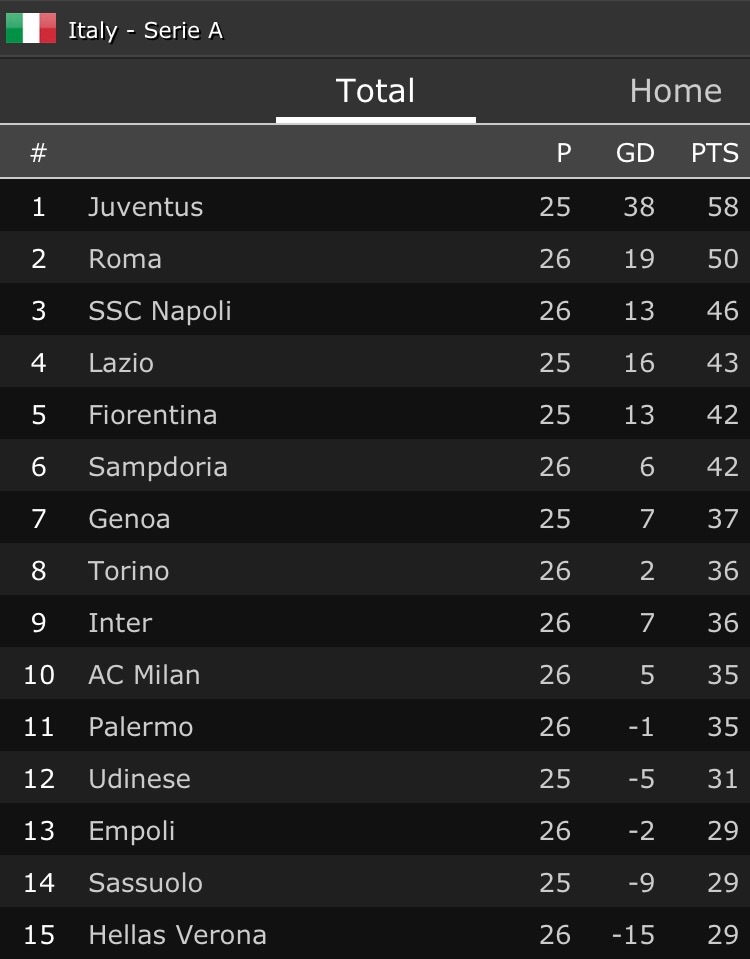
Task: Open Hellas Verona team entry
Action: click(x=177, y=935)
